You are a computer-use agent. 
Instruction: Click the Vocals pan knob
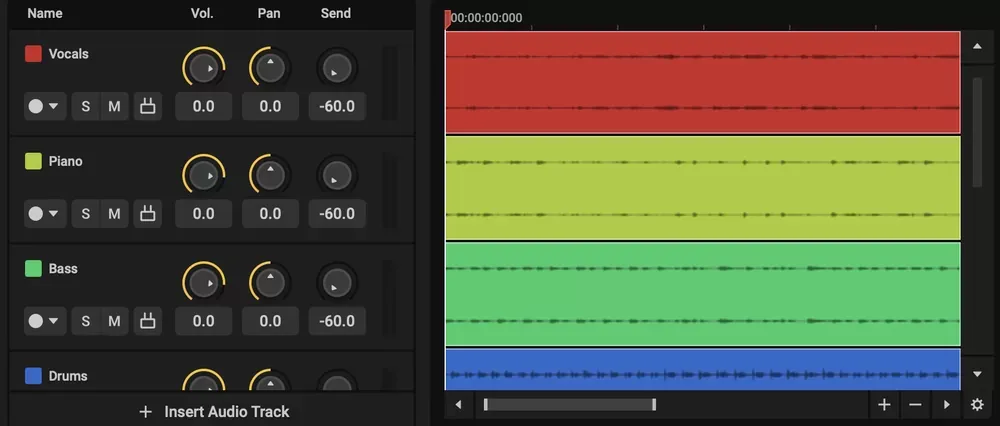click(270, 67)
